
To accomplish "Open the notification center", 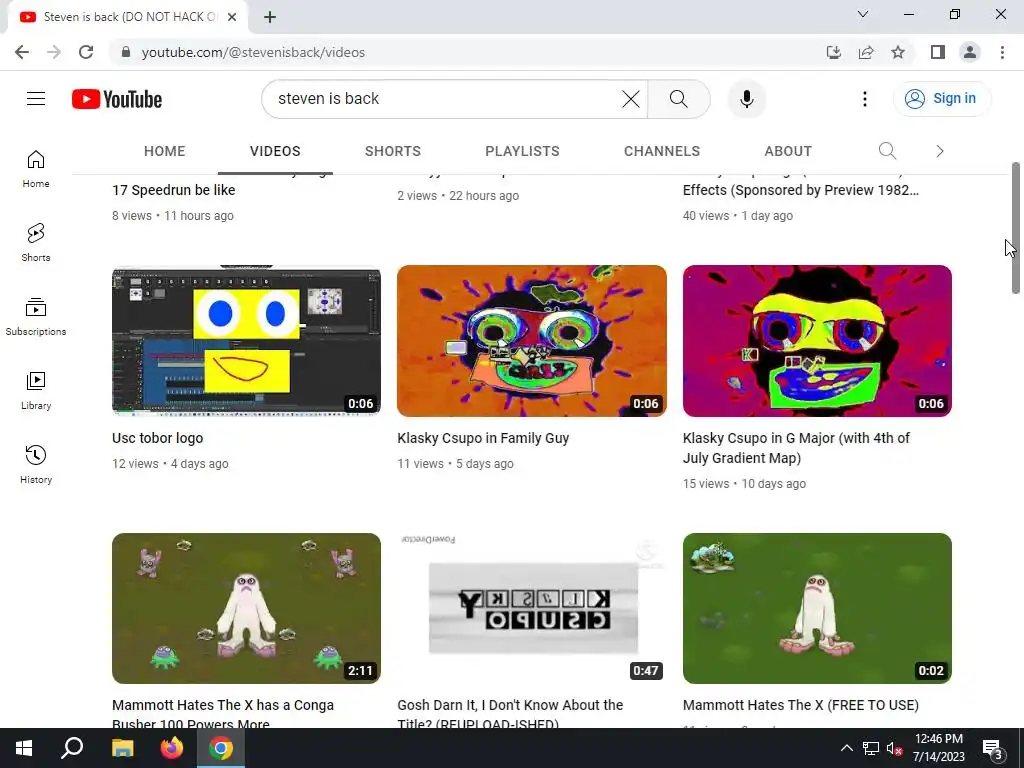I will pyautogui.click(x=993, y=748).
